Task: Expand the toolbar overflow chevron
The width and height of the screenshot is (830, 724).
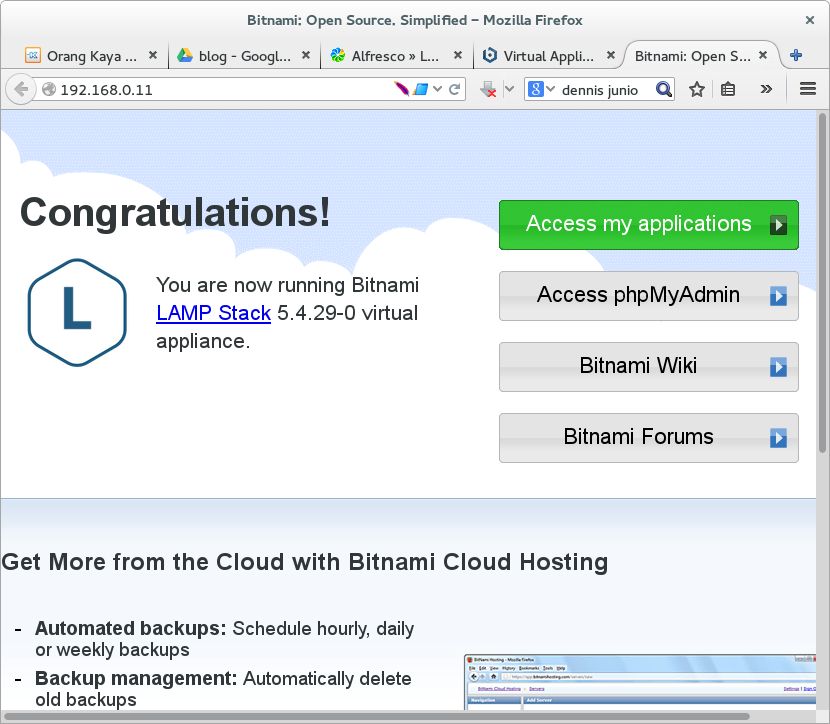Action: click(x=766, y=89)
